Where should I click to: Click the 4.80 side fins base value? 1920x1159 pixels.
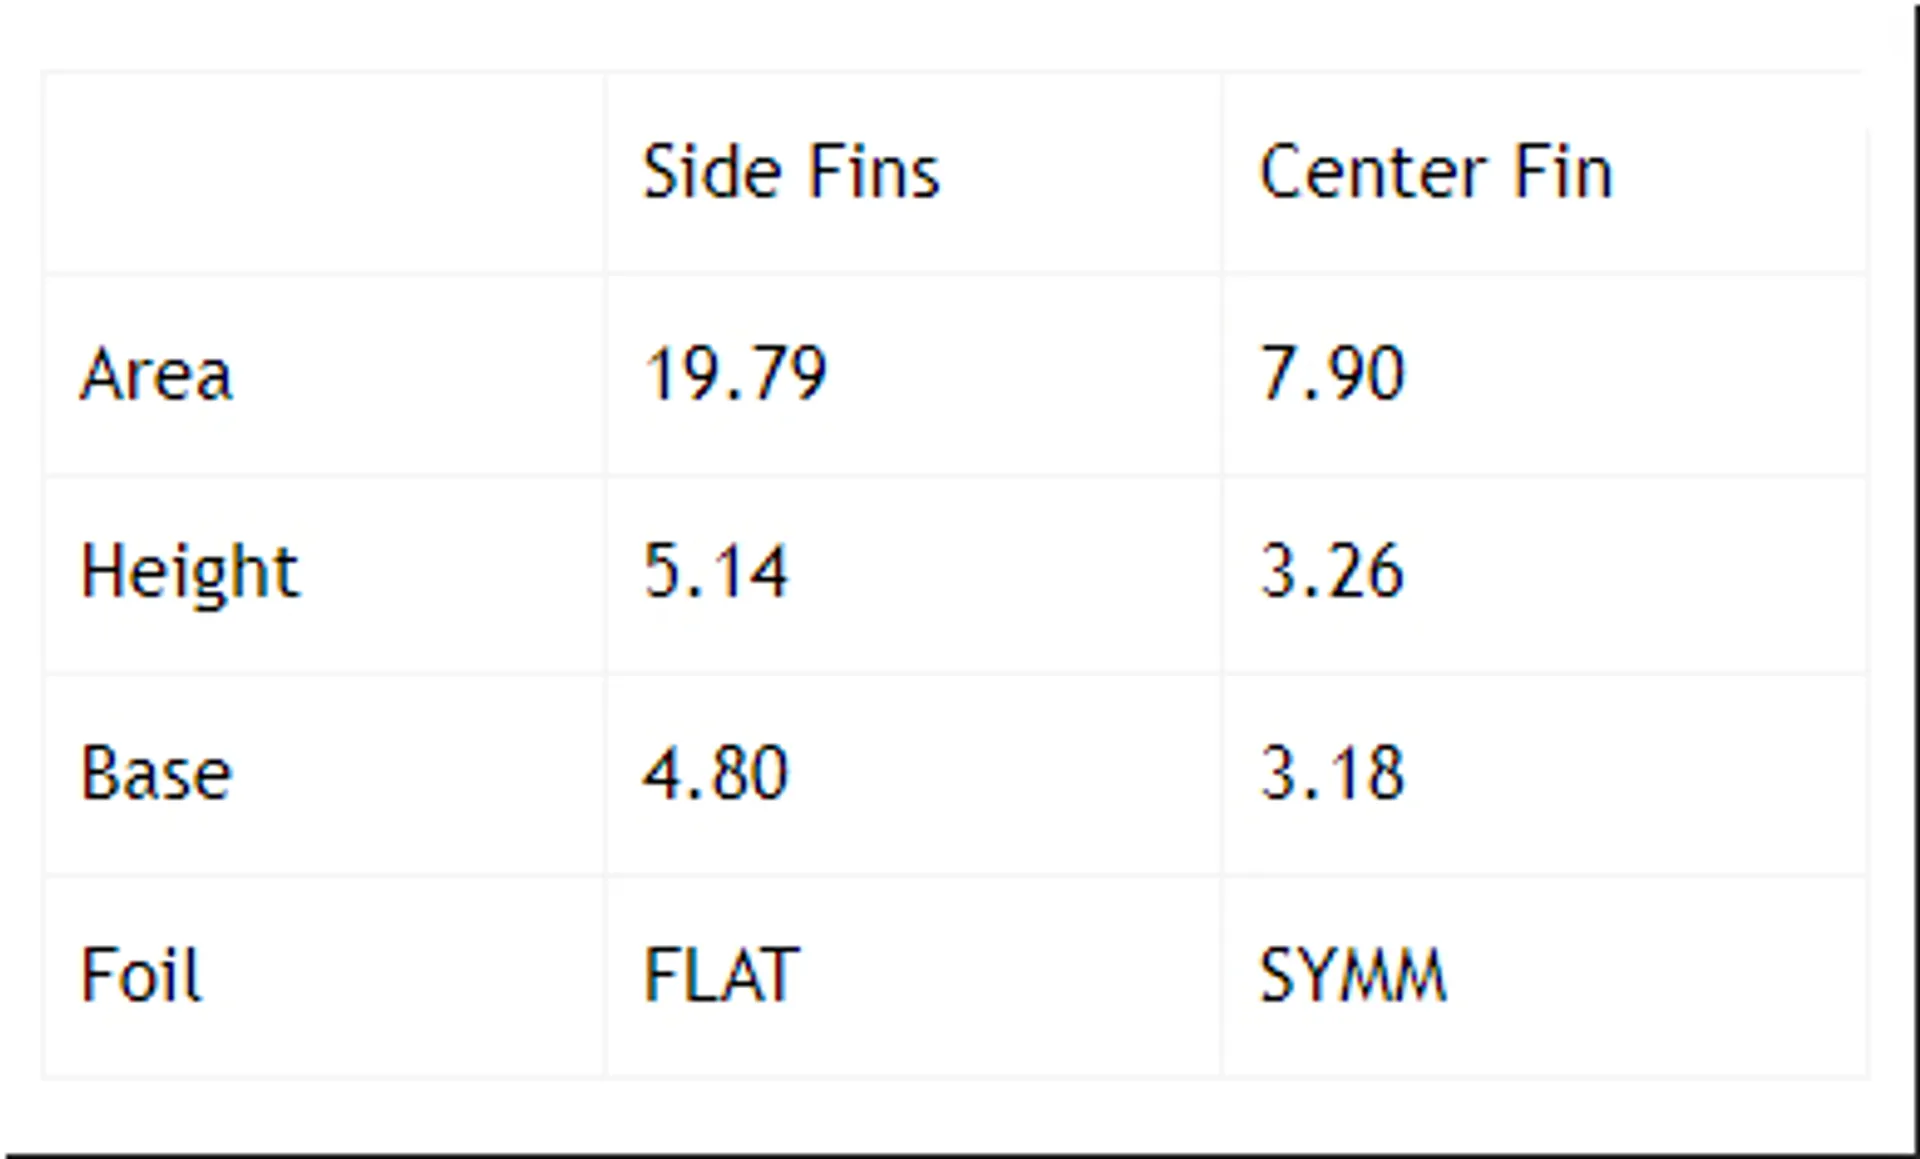click(715, 774)
